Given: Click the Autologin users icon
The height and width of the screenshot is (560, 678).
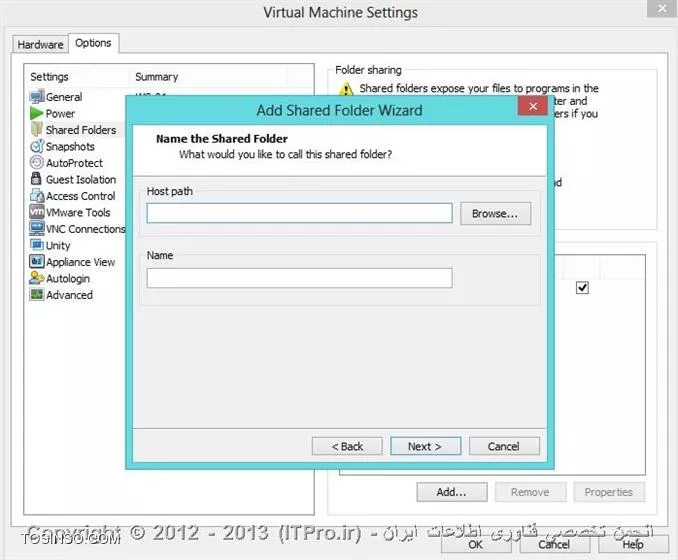Looking at the screenshot, I should pyautogui.click(x=37, y=278).
